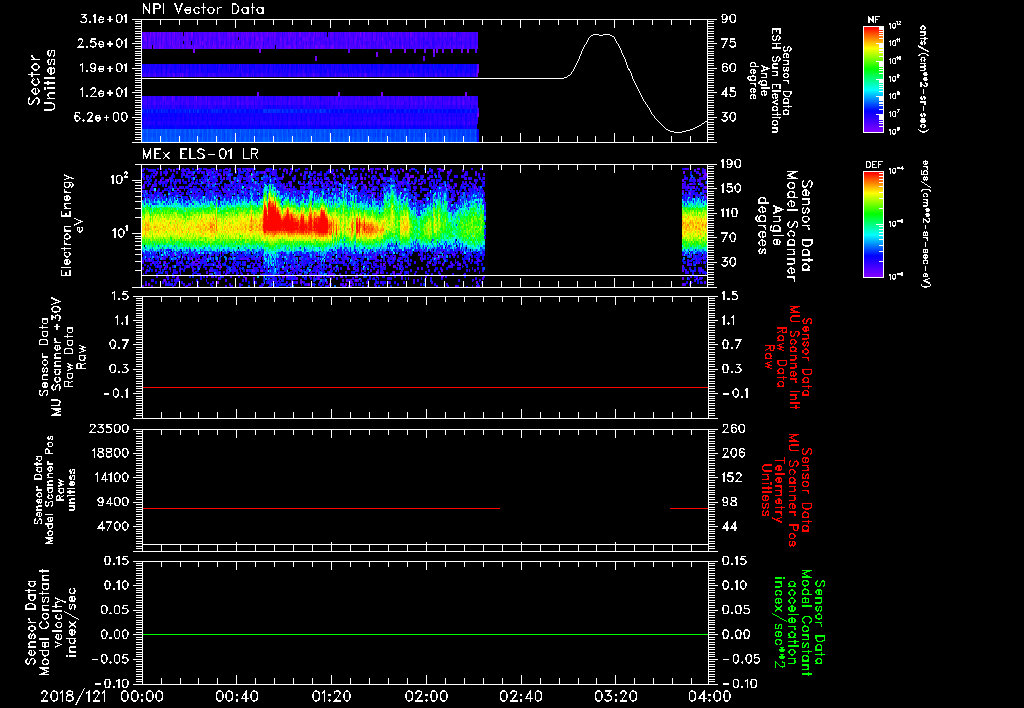The height and width of the screenshot is (708, 1024).
Task: Click the "Model Scanner Angle degrees" axis label
Action: tap(784, 226)
